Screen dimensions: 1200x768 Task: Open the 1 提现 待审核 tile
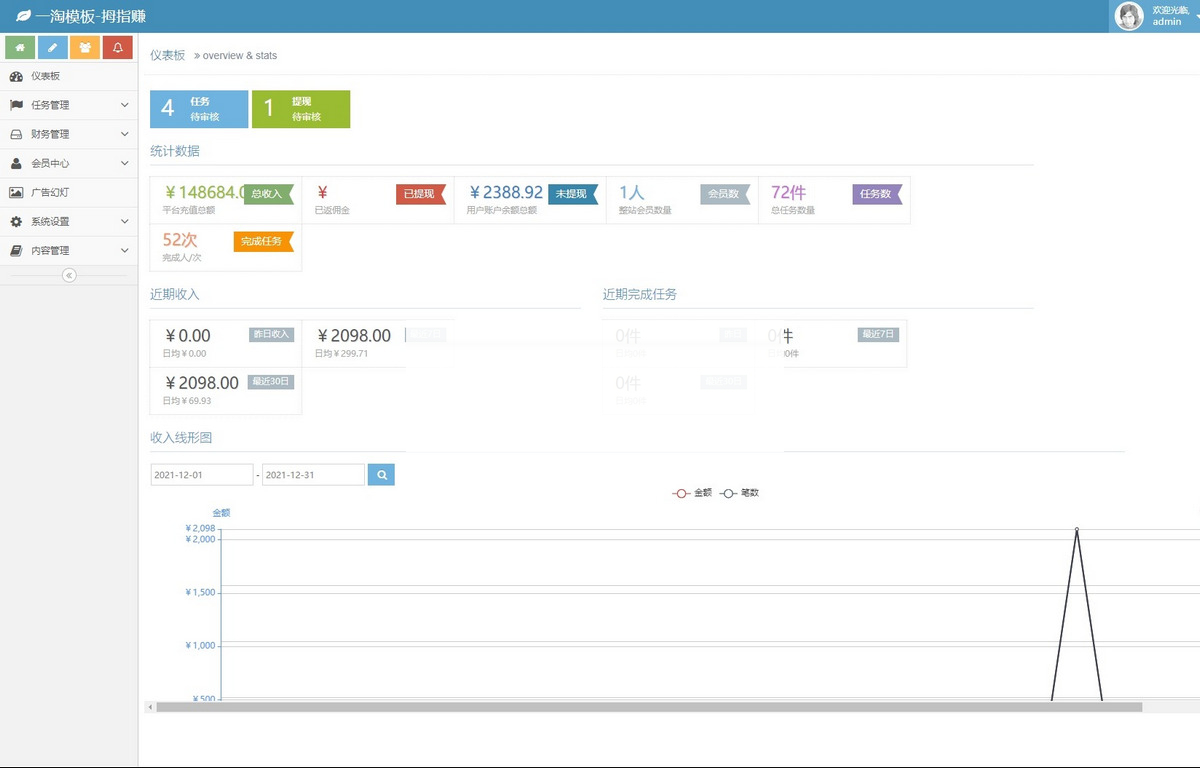click(301, 109)
